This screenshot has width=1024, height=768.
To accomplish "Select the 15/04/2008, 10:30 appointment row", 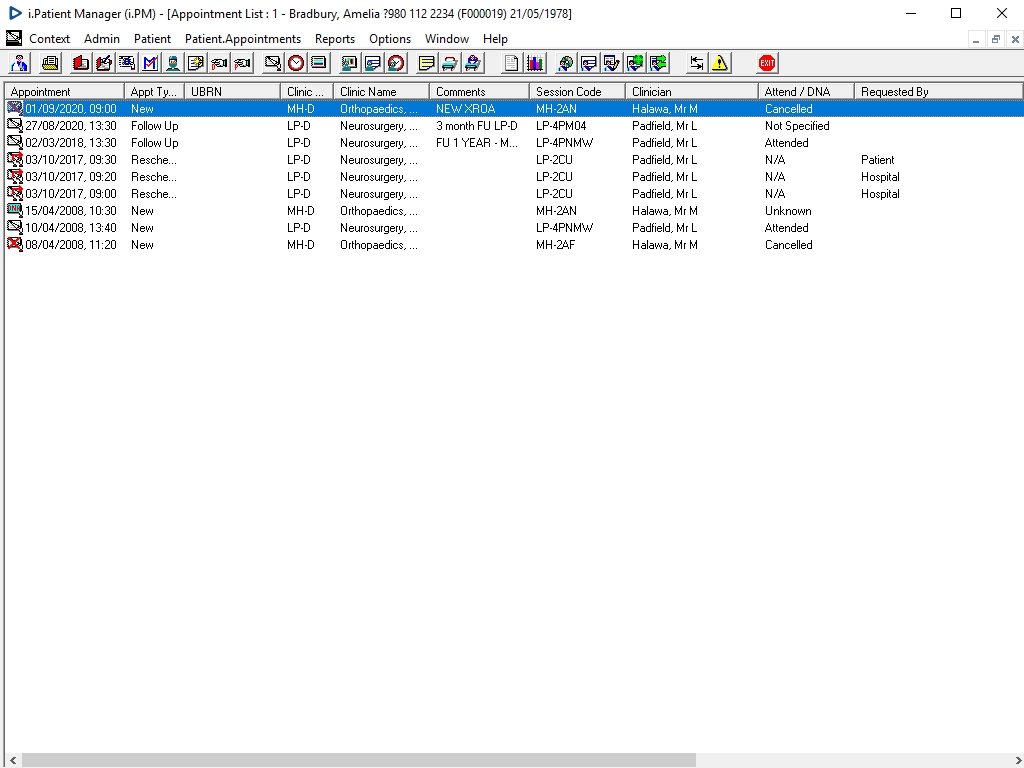I will (x=514, y=211).
